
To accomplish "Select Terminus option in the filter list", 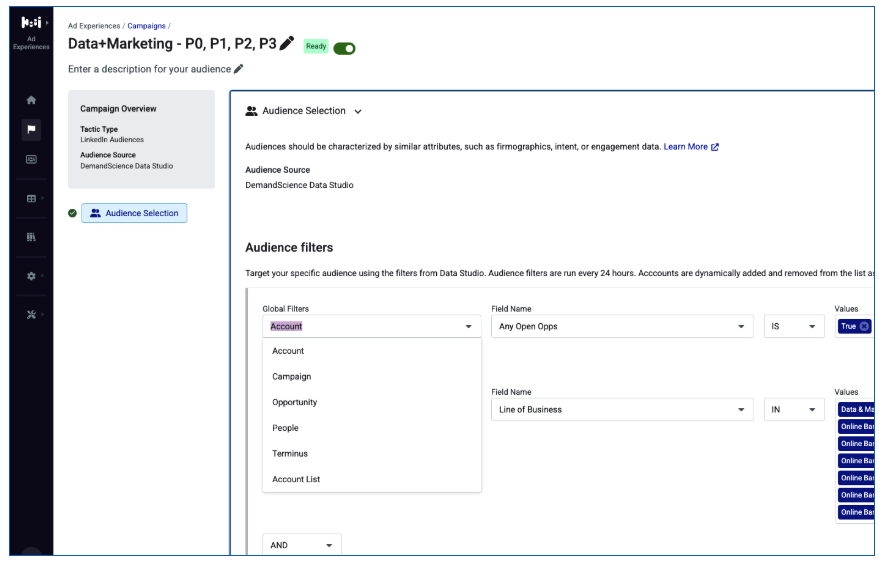I will coord(290,453).
